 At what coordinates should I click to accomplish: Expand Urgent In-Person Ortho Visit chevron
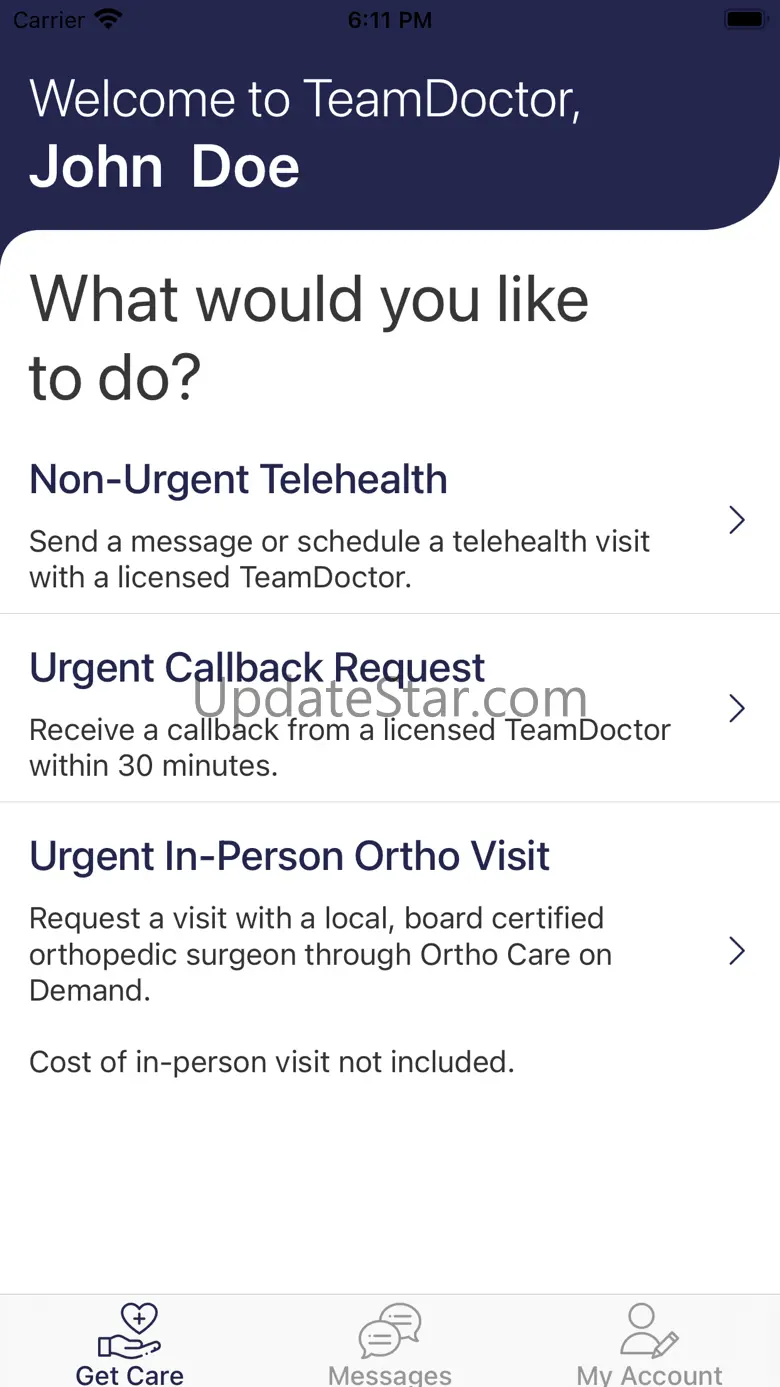[x=737, y=951]
